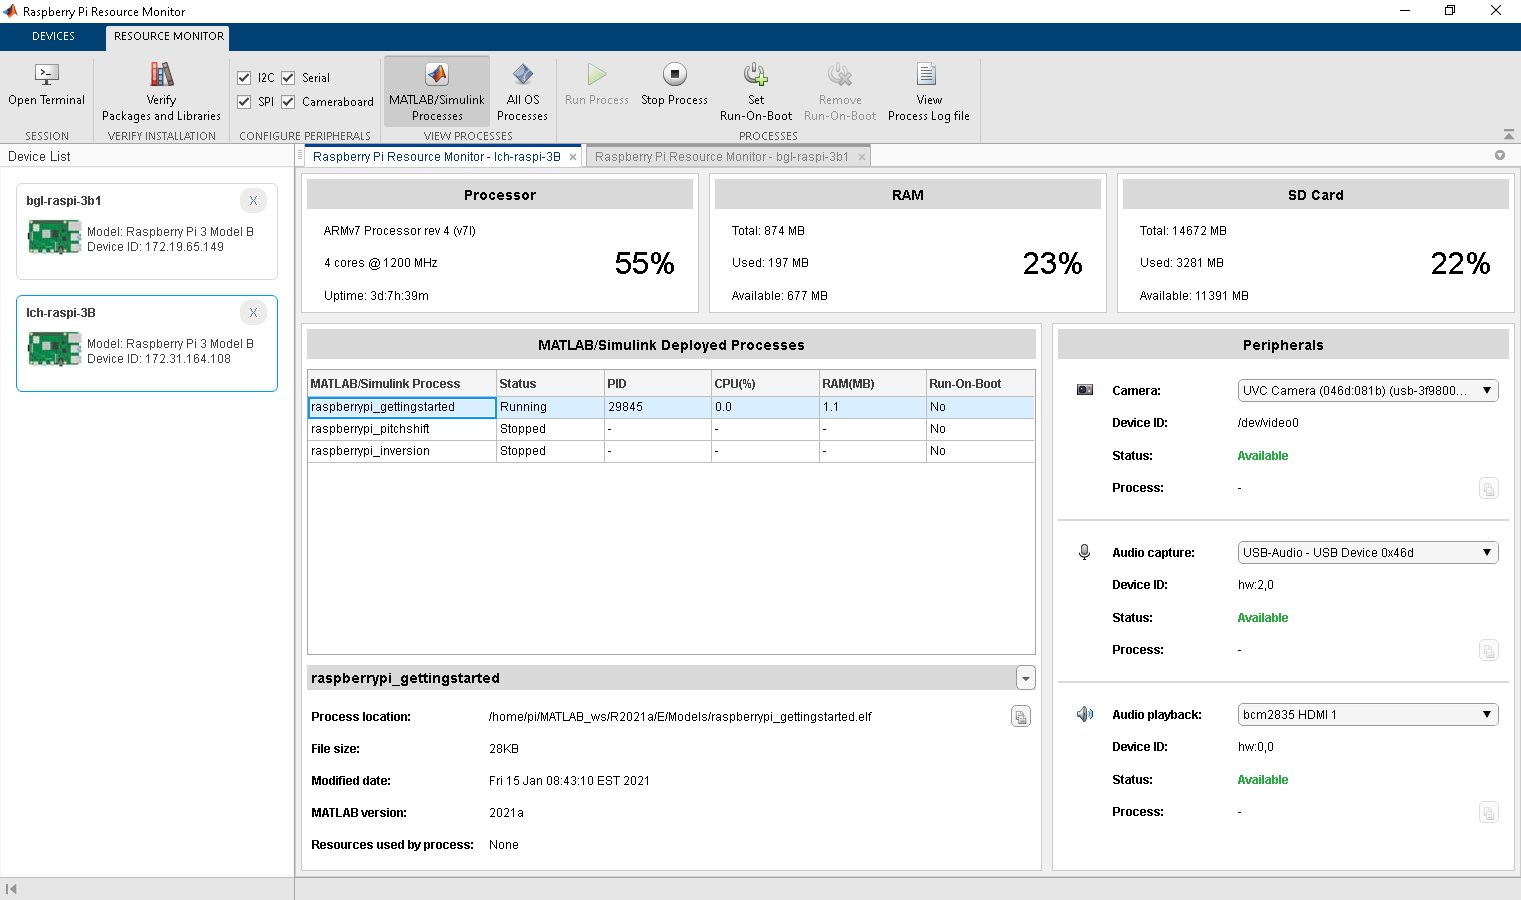The image size is (1521, 900).
Task: Uncheck the I2C peripheral checkbox
Action: point(244,78)
